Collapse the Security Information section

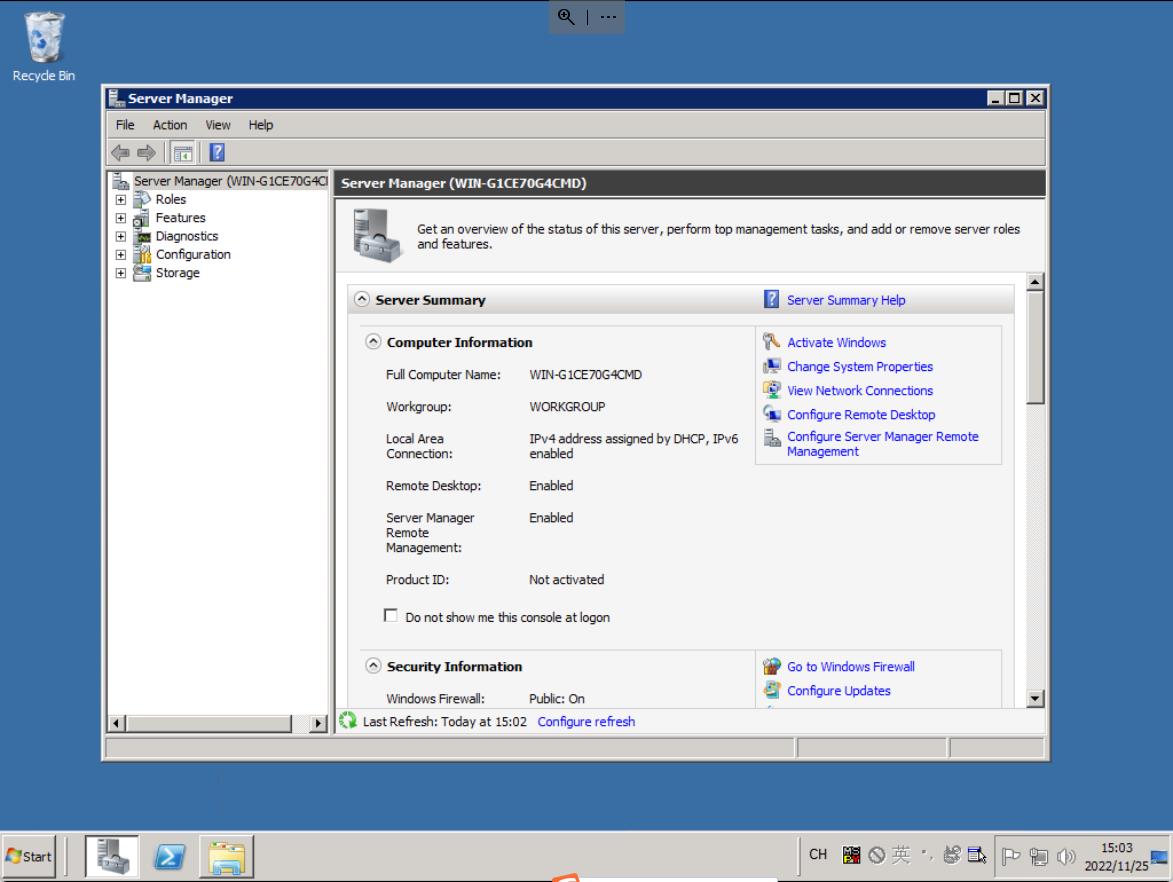point(373,666)
